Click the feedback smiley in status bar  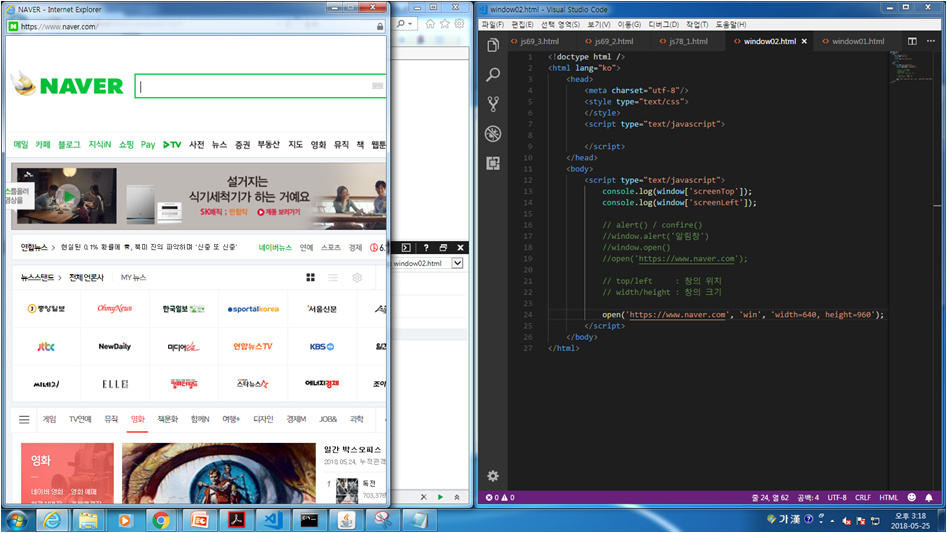click(x=911, y=497)
